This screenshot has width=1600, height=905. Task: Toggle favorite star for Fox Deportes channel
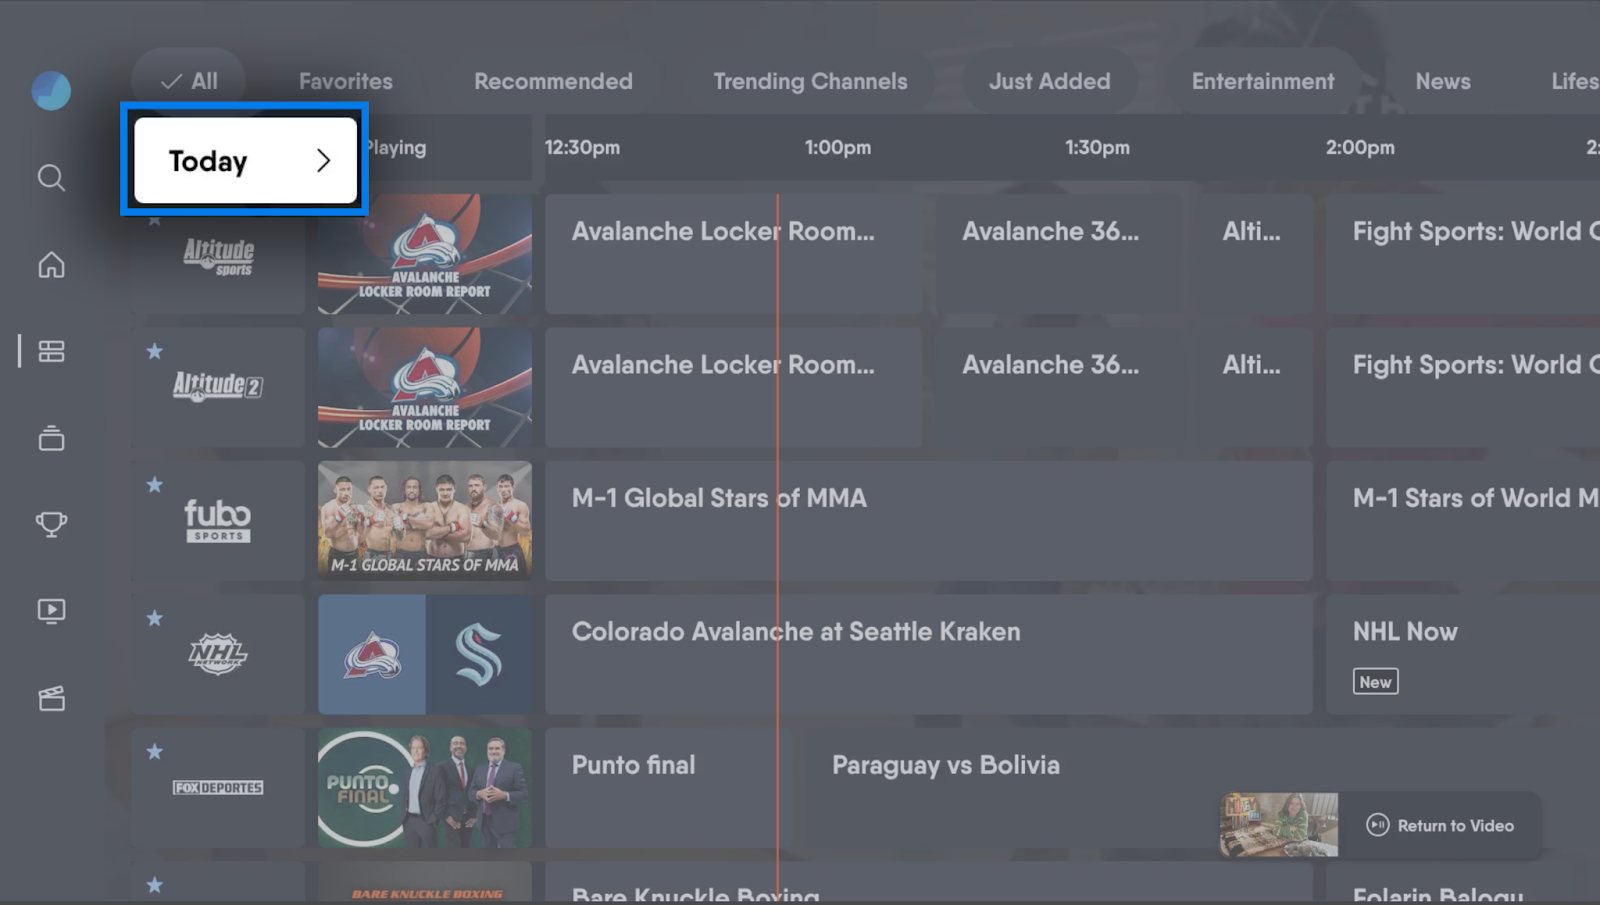pos(154,751)
